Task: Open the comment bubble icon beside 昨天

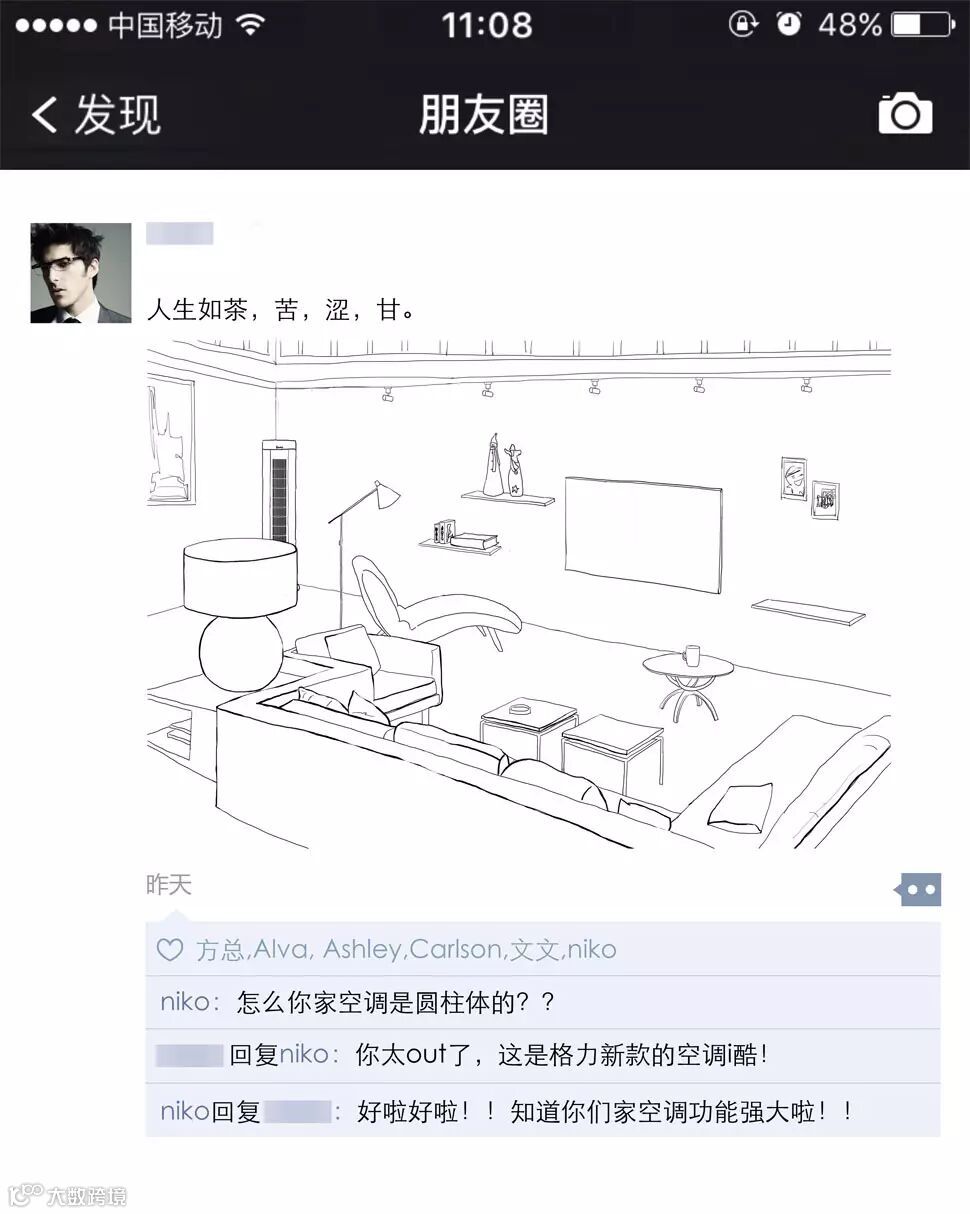Action: pos(920,889)
